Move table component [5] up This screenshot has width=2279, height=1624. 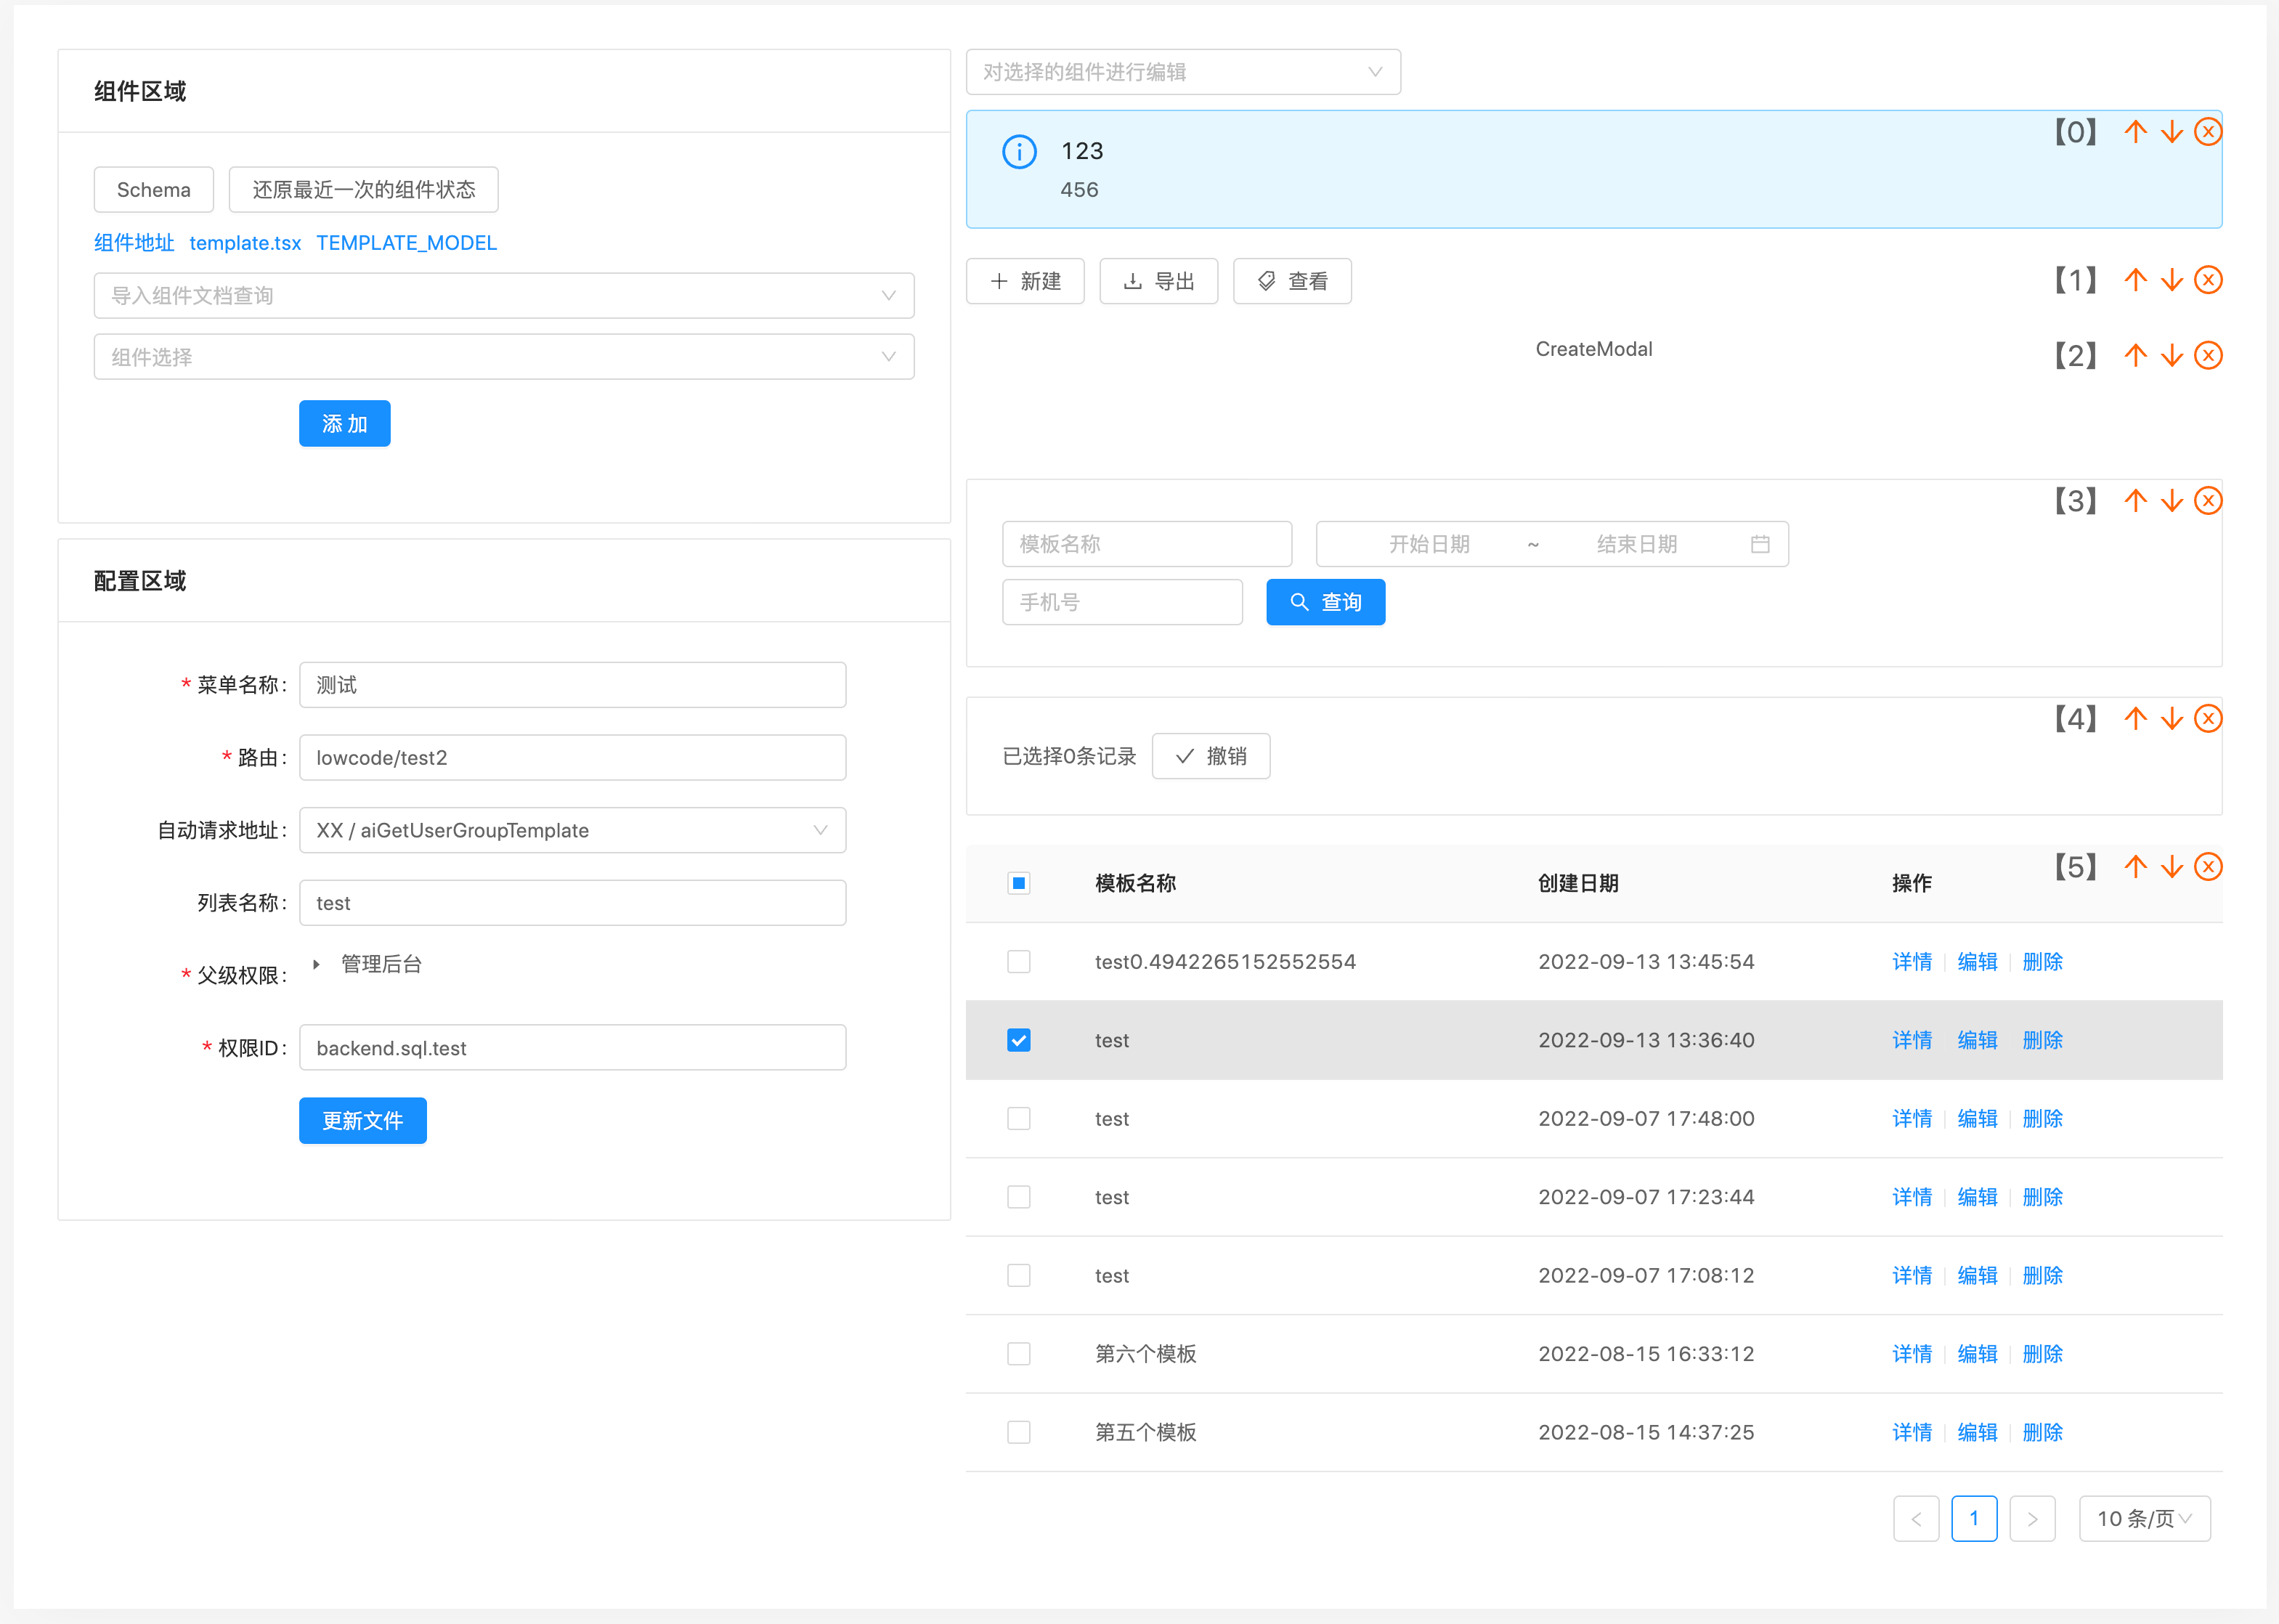coord(2135,867)
